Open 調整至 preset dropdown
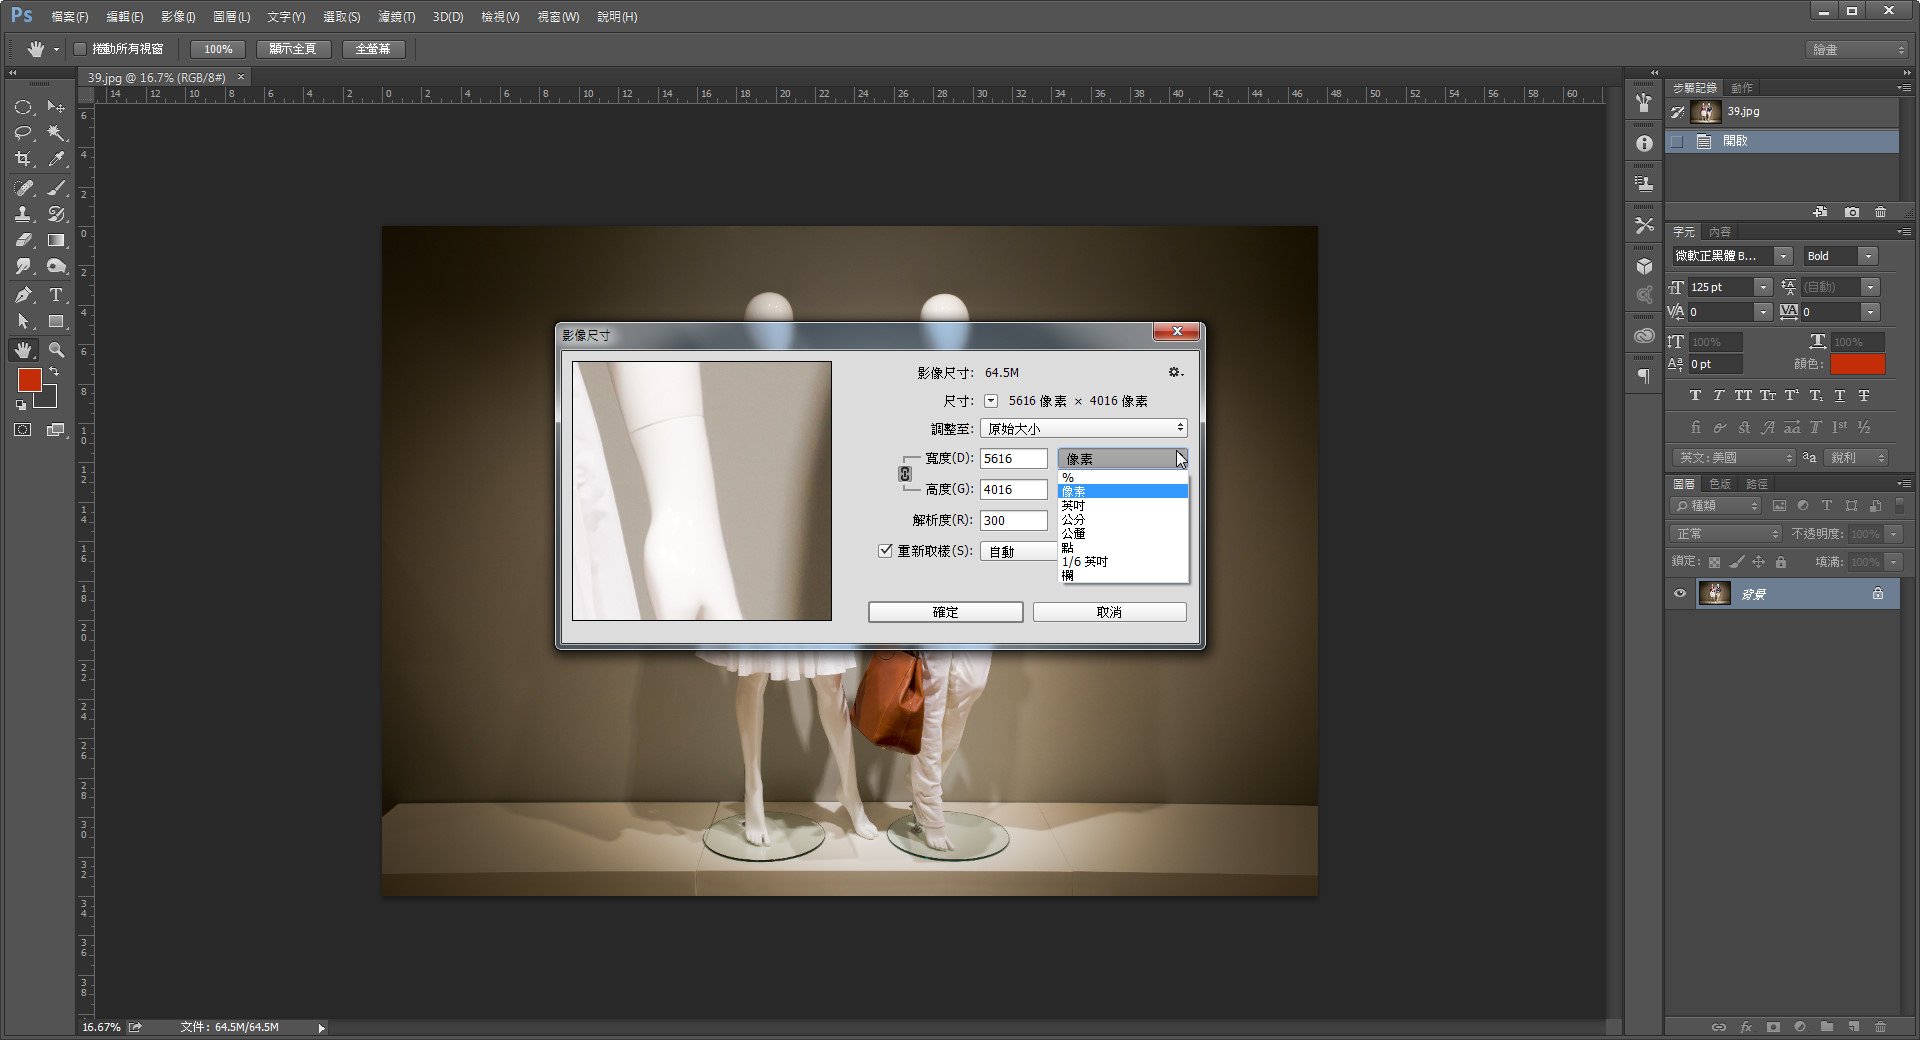The image size is (1920, 1040). pyautogui.click(x=1083, y=428)
